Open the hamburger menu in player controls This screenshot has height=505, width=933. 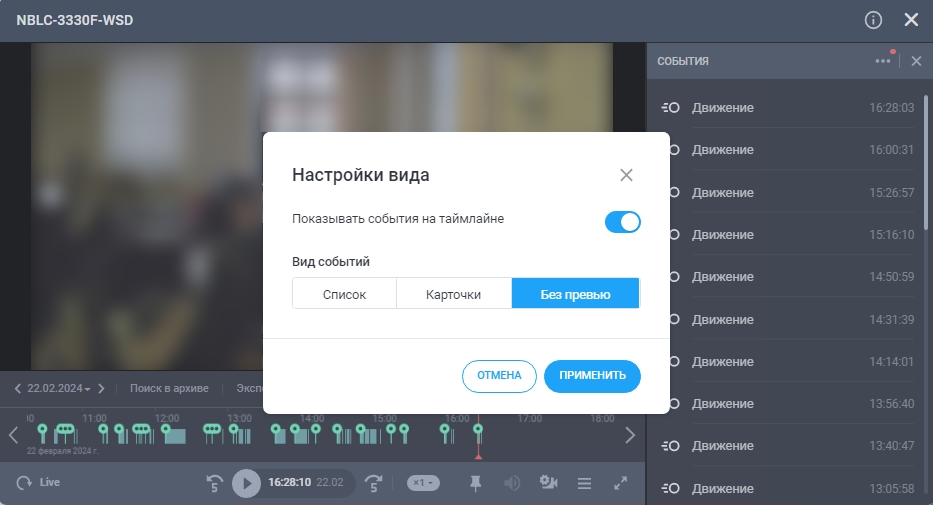point(584,483)
